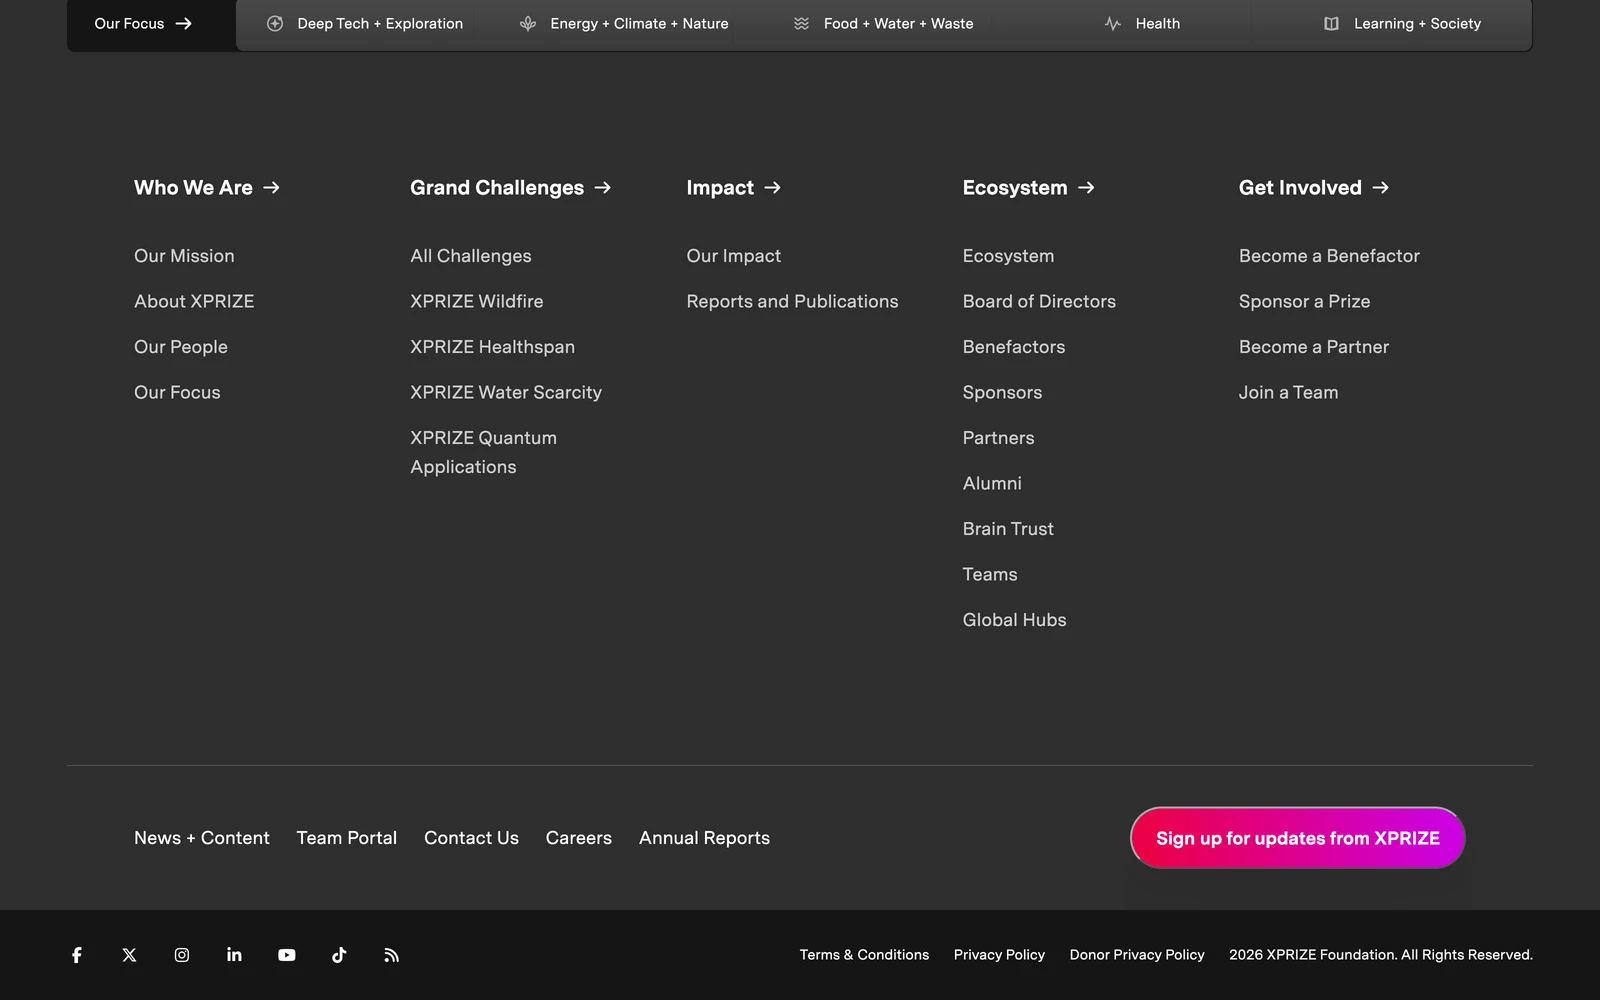View All Challenges
The height and width of the screenshot is (1000, 1600).
coord(471,256)
